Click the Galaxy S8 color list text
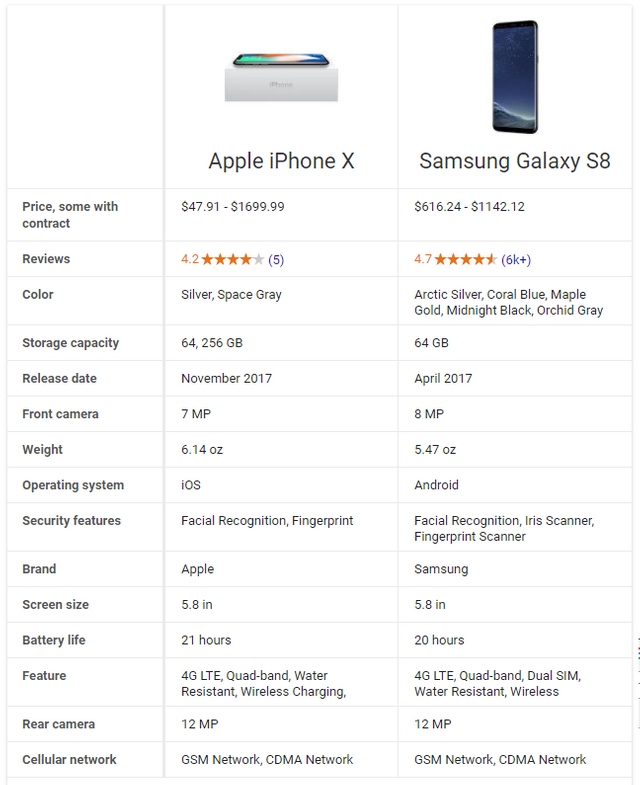640x785 pixels. [508, 302]
